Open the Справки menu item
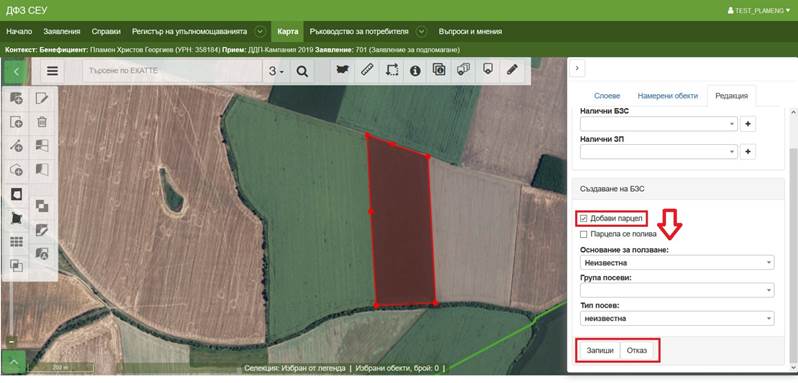Screen dimensions: 798x383 pyautogui.click(x=106, y=32)
